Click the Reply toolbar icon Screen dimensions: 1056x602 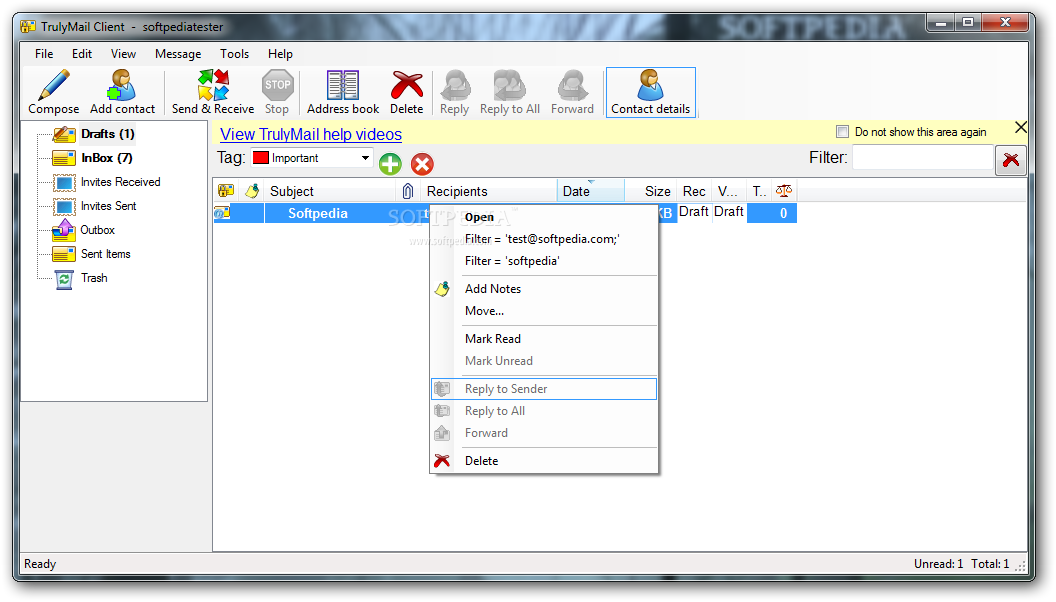455,85
